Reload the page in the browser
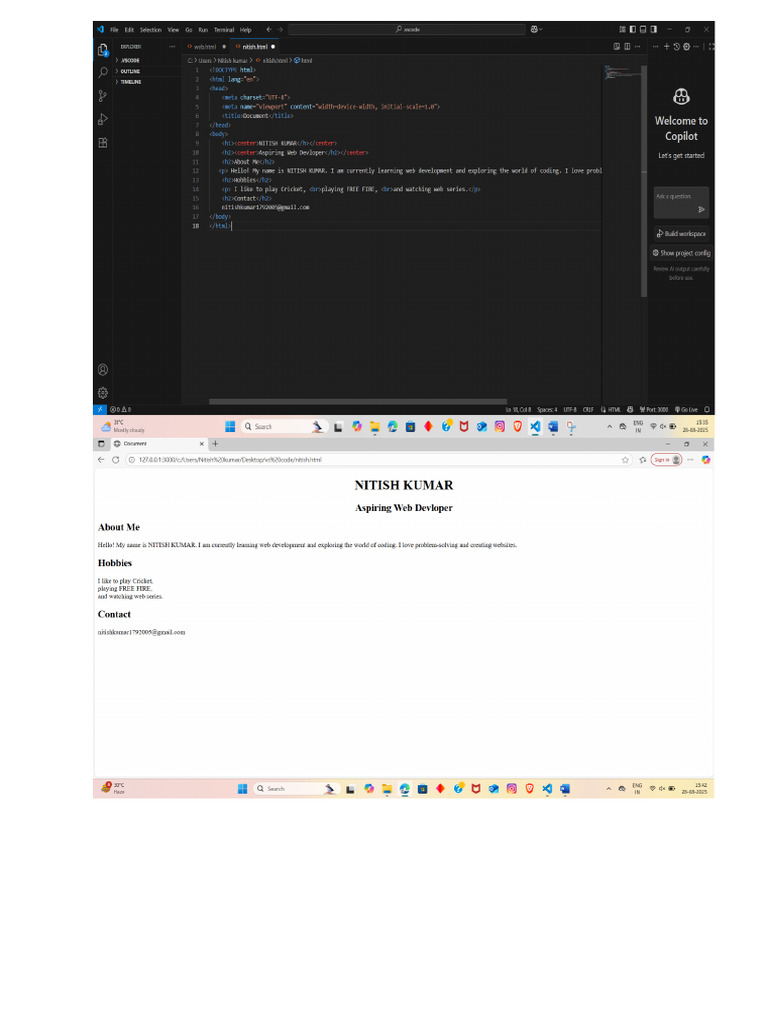This screenshot has height=1024, width=768. (116, 460)
